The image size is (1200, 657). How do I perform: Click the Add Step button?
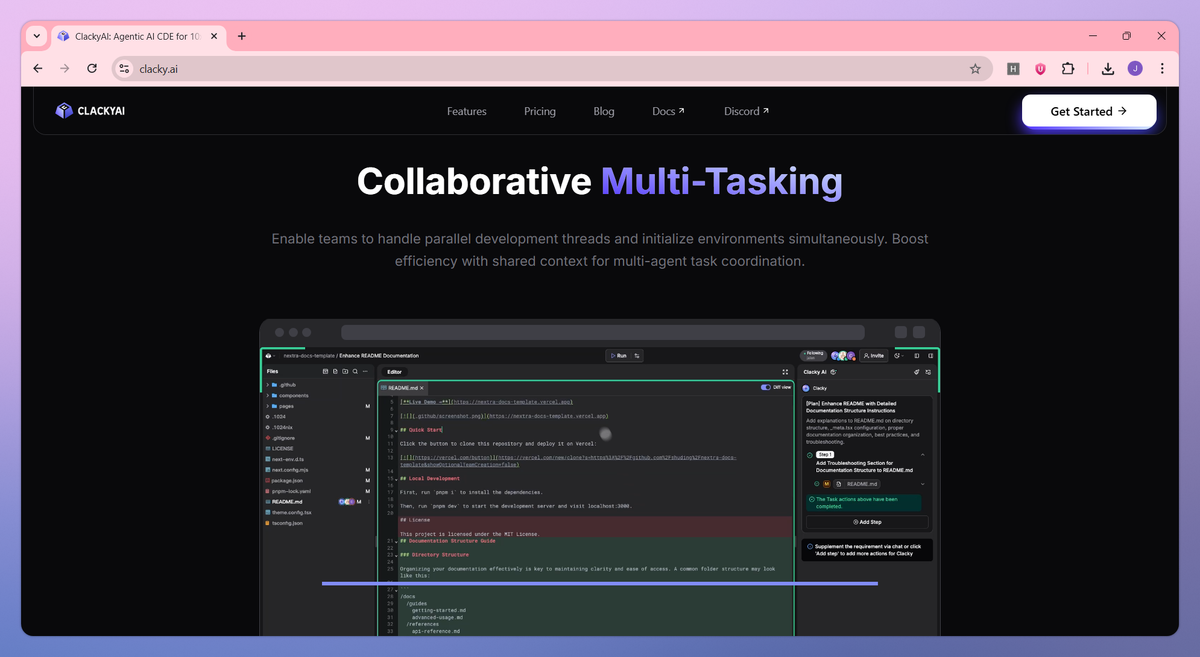click(867, 522)
